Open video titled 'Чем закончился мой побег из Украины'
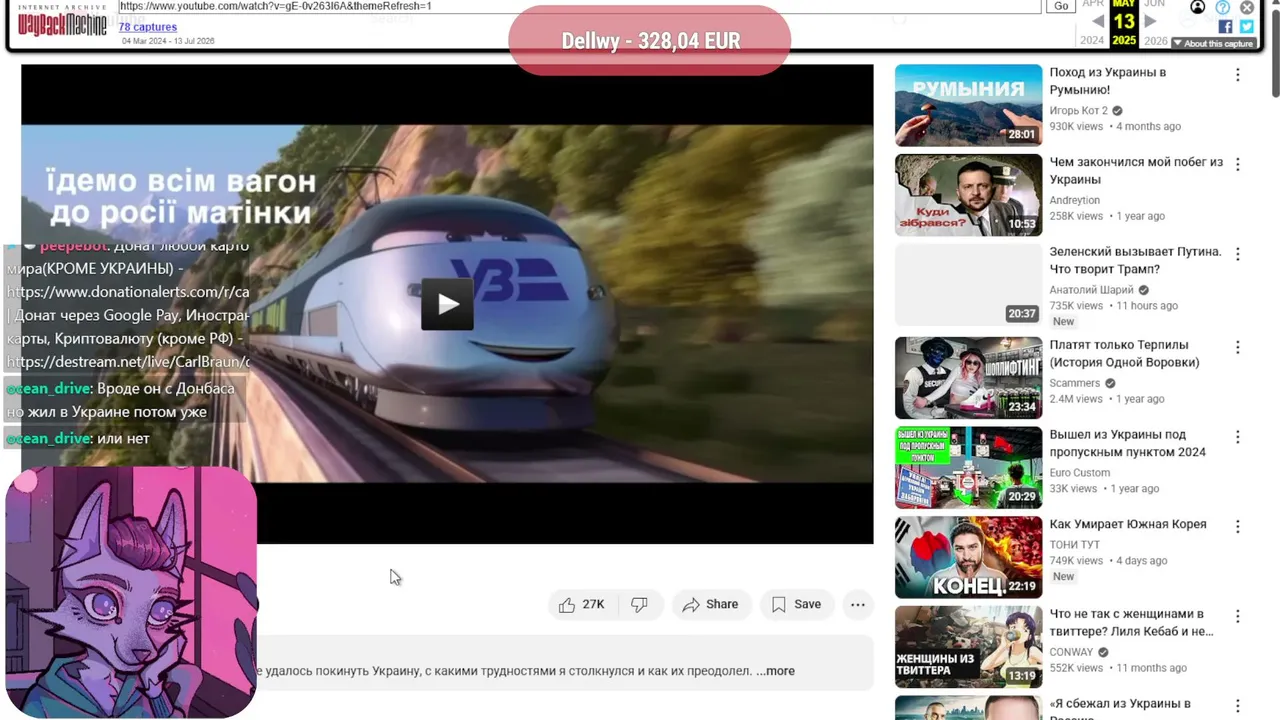The height and width of the screenshot is (720, 1280). click(x=1136, y=171)
